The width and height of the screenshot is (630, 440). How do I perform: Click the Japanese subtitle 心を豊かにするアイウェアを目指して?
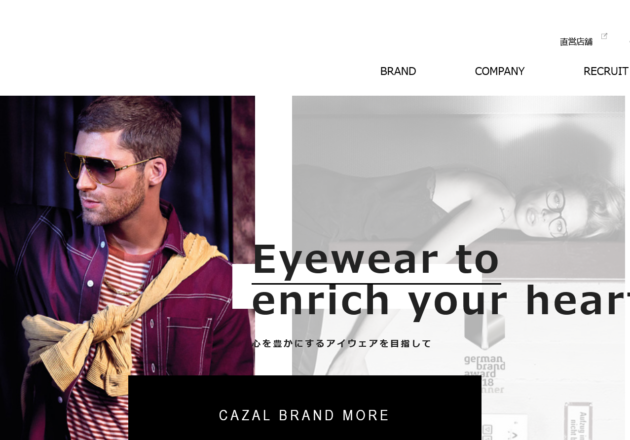pos(342,344)
